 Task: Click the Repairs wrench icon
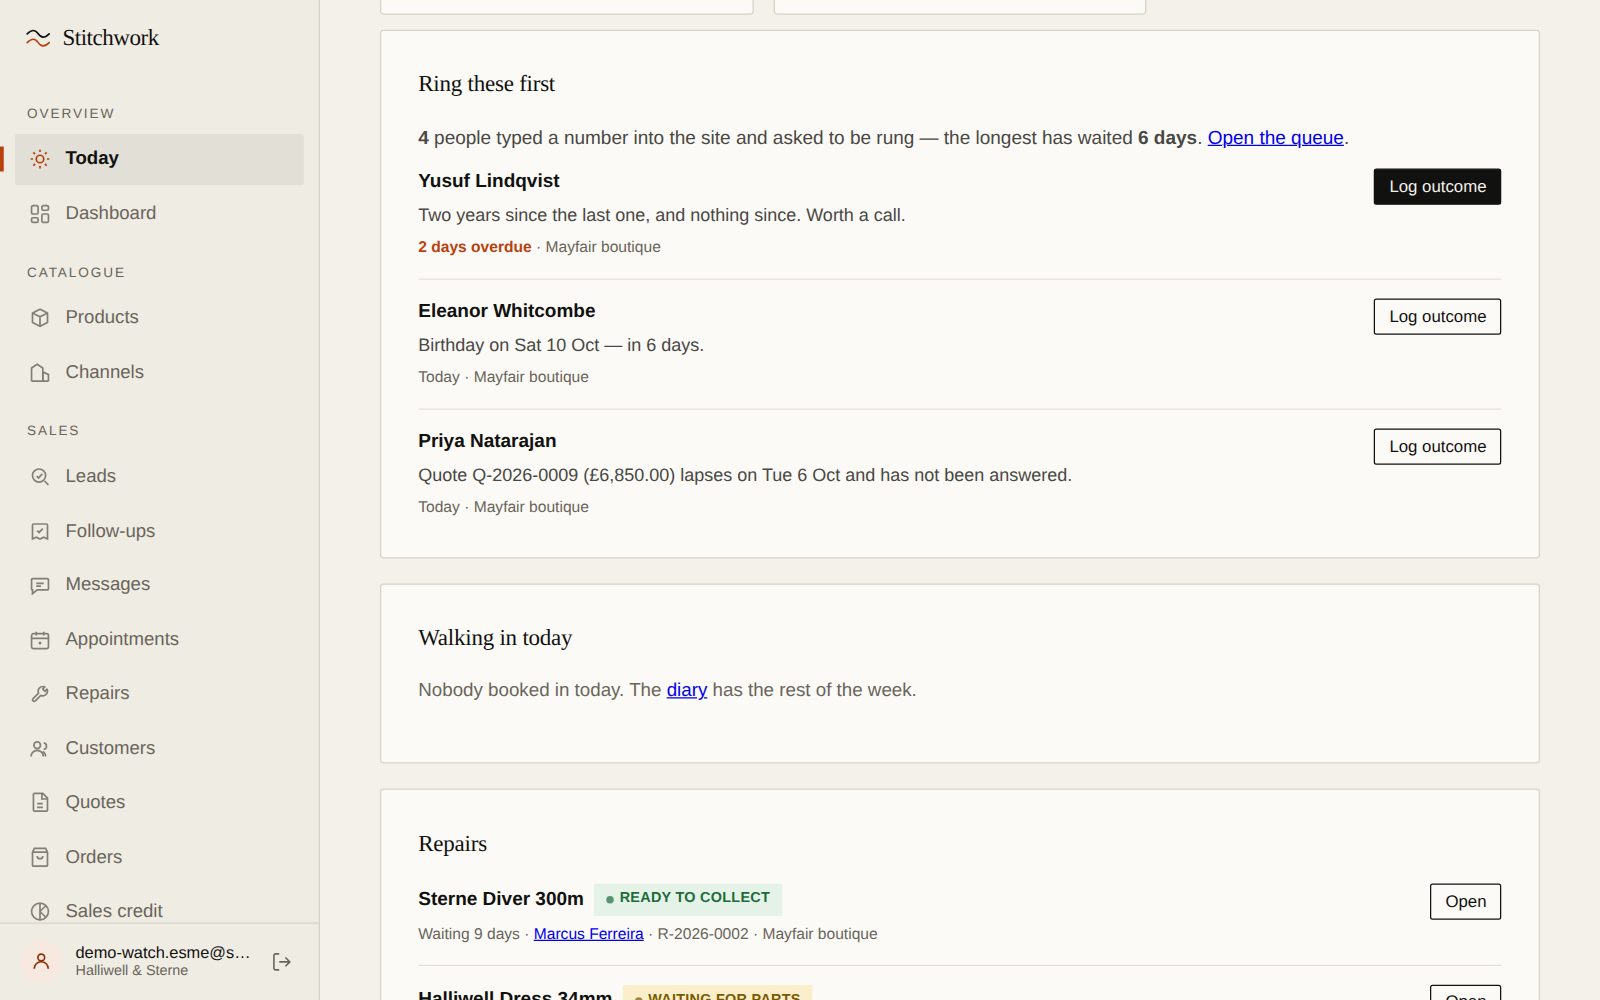tap(40, 694)
